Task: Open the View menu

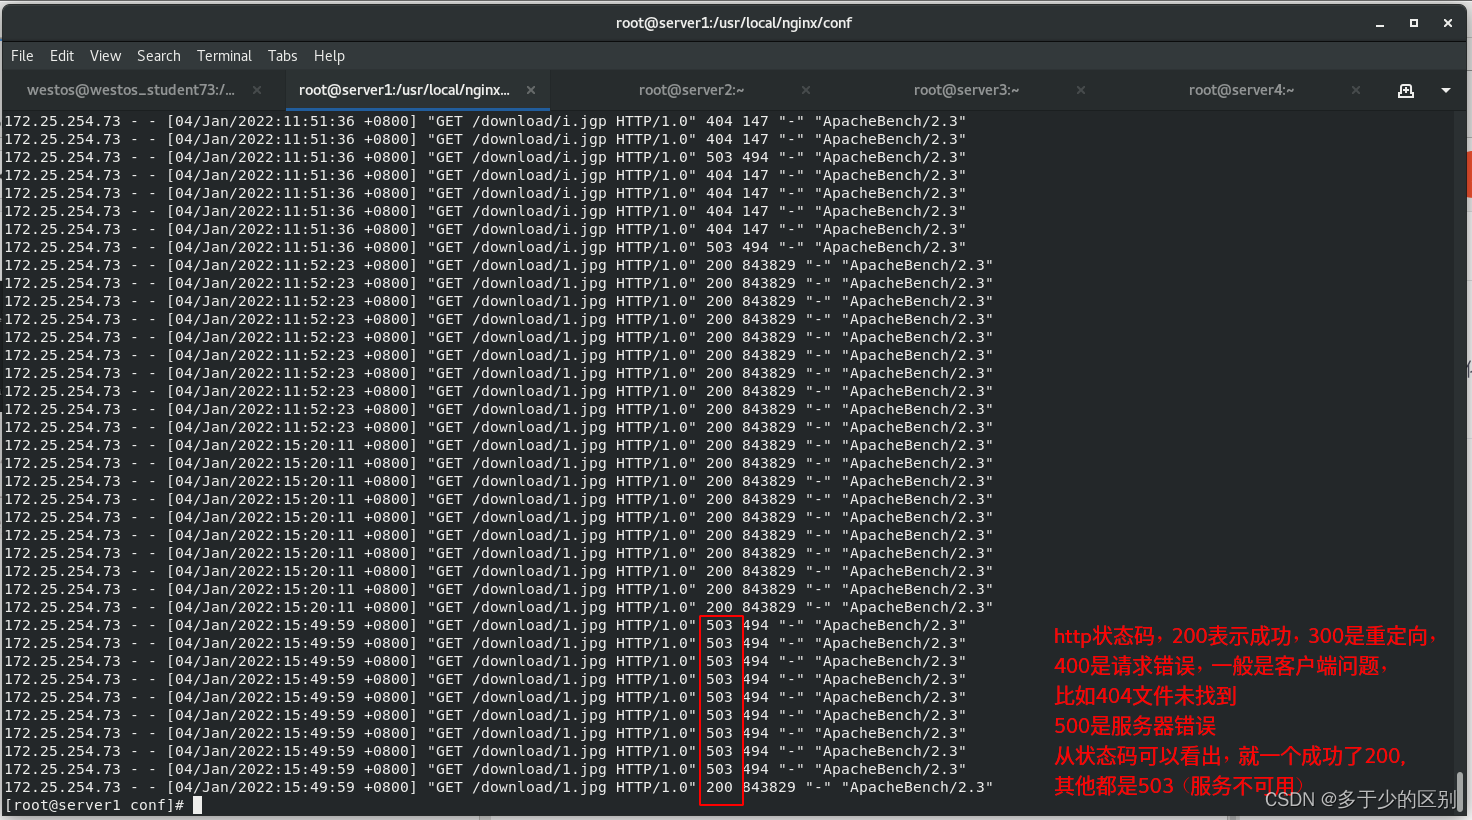Action: pyautogui.click(x=105, y=56)
